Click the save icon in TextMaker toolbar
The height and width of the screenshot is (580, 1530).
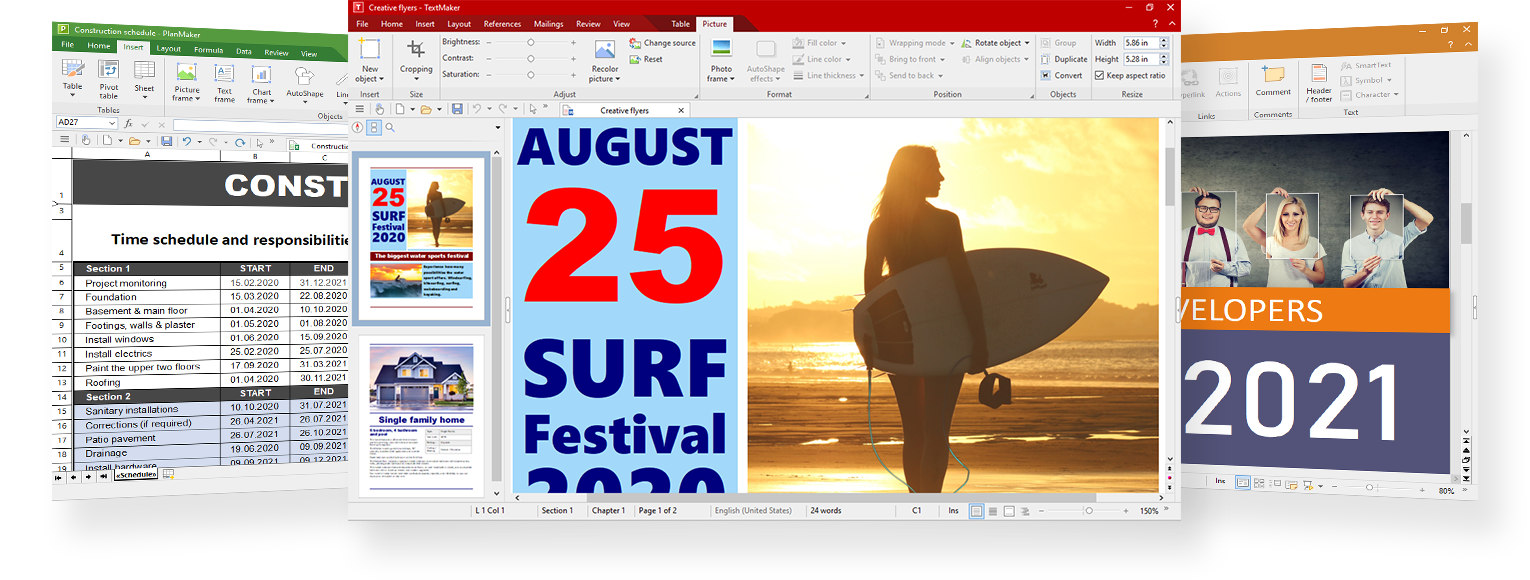coord(457,109)
